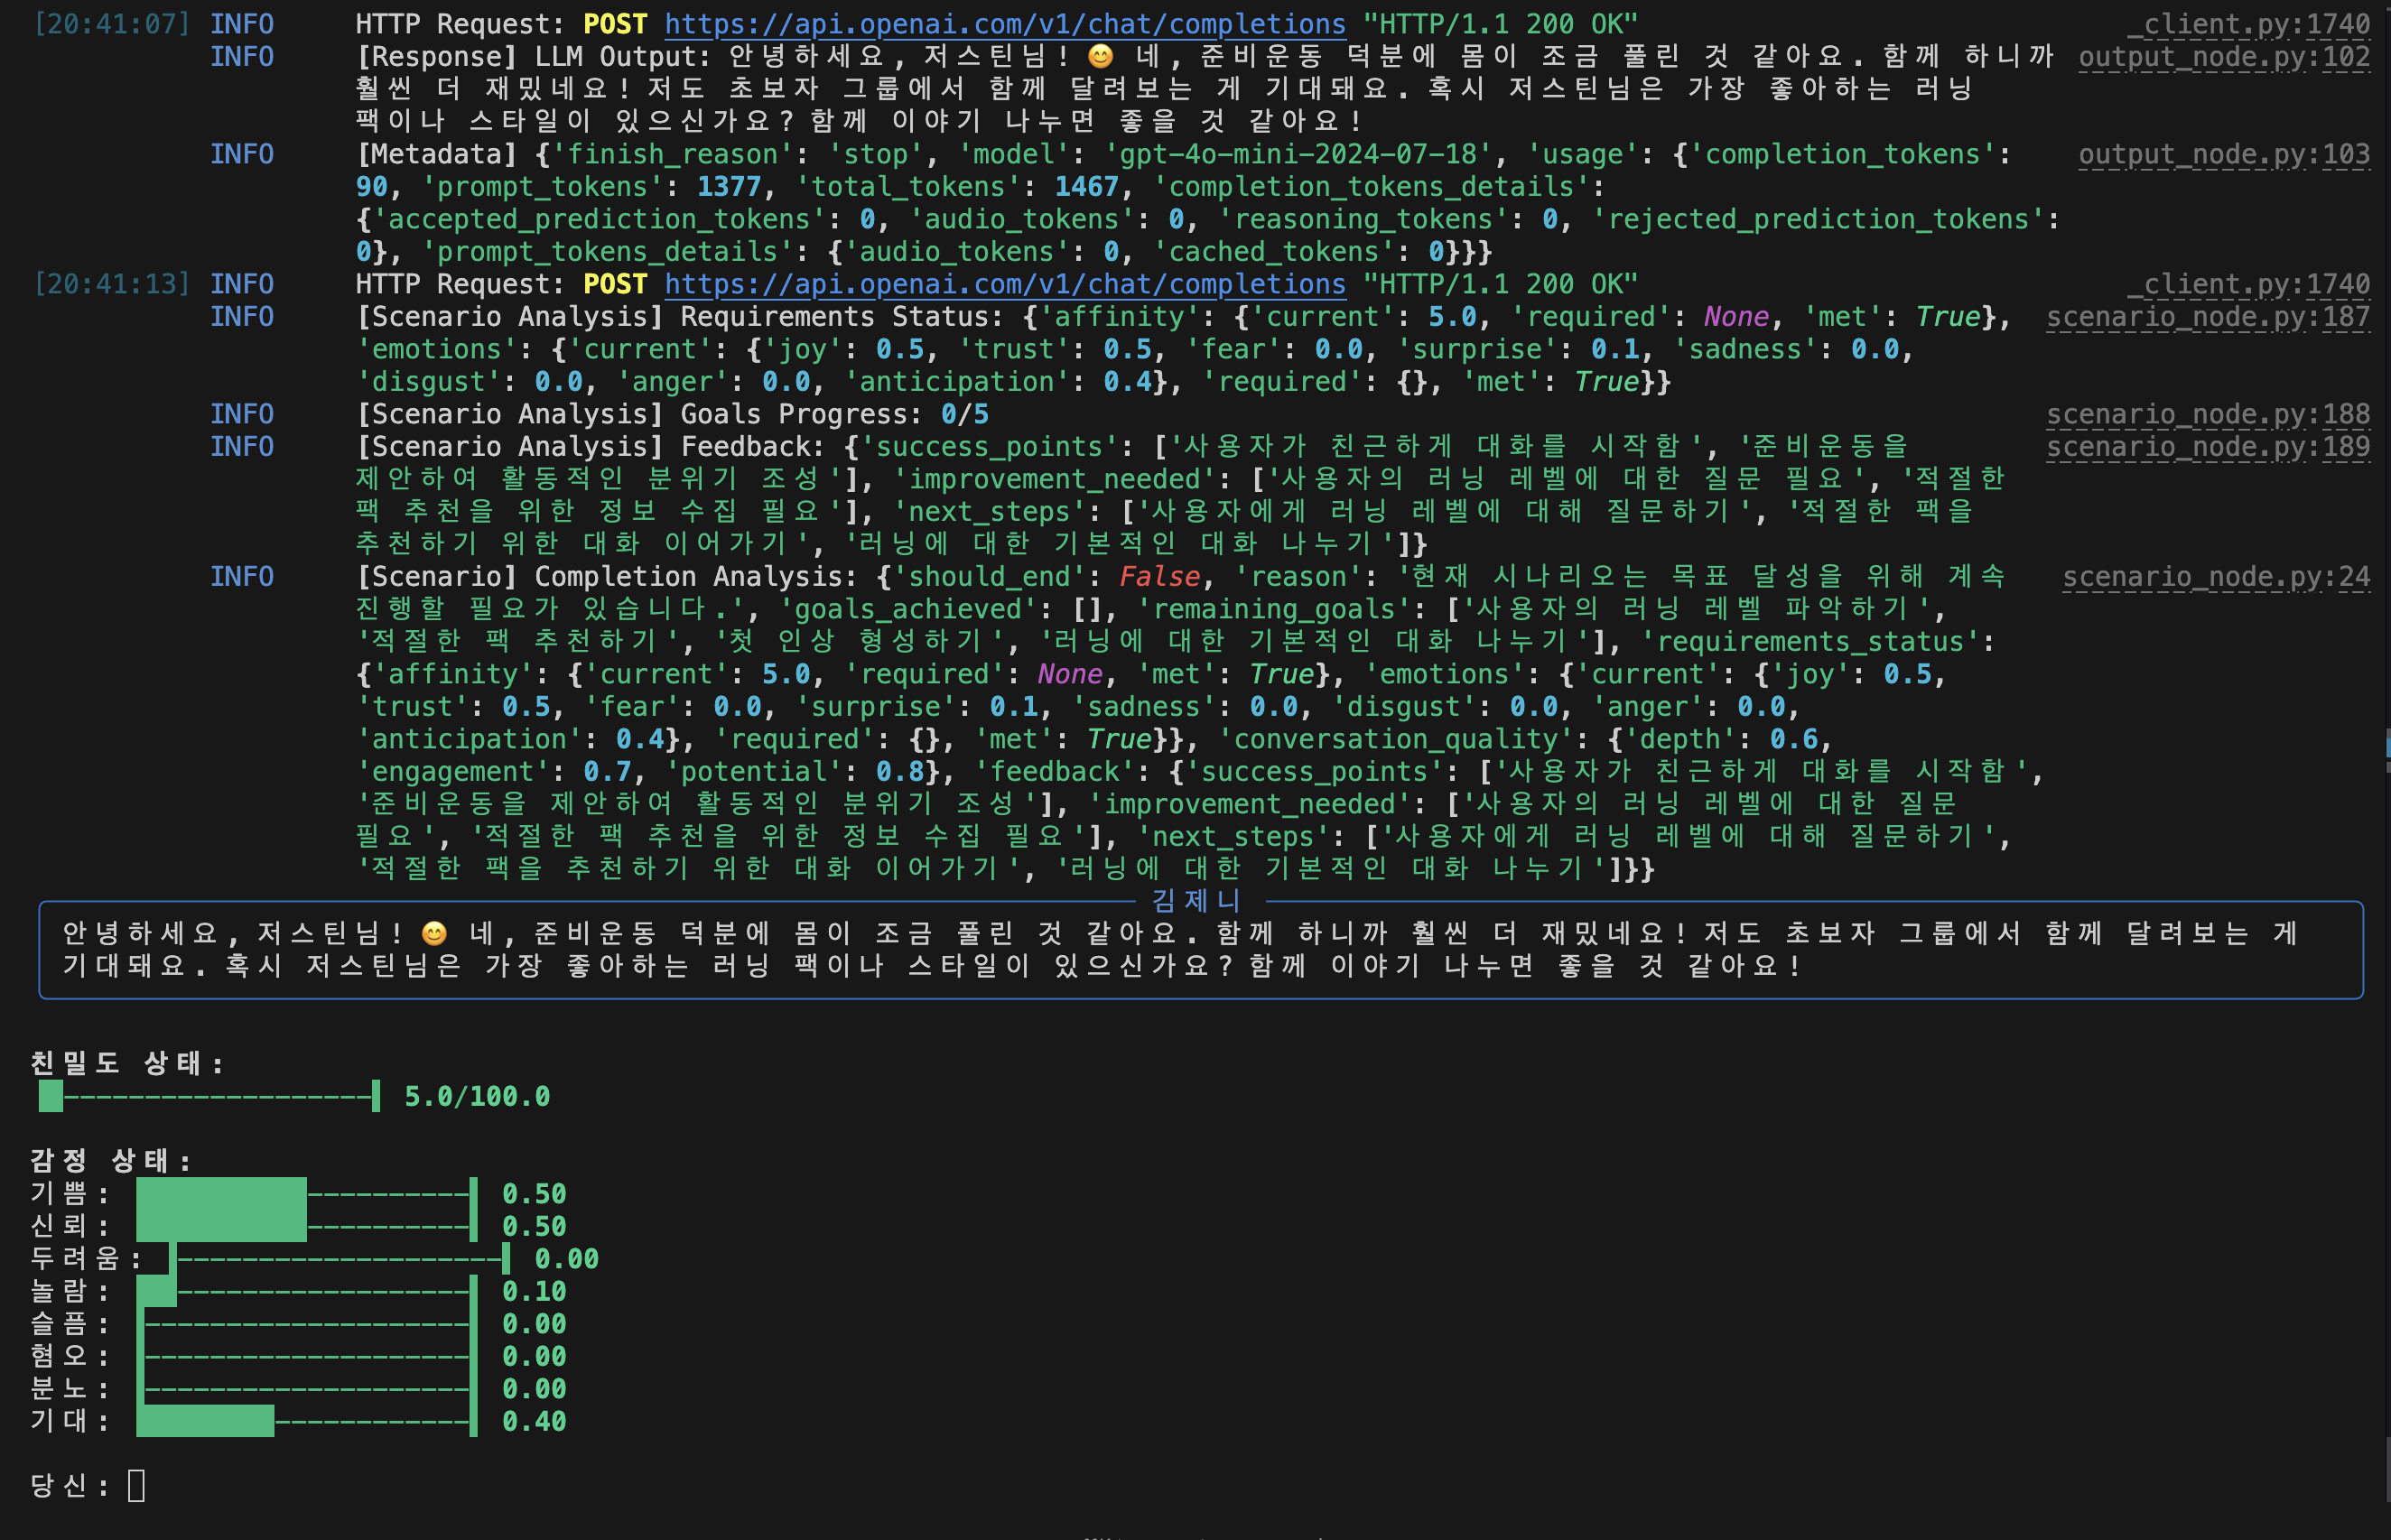Screen dimensions: 2391x1540
Task: Open _client.py:1740 reference on the first log line
Action: [2248, 24]
